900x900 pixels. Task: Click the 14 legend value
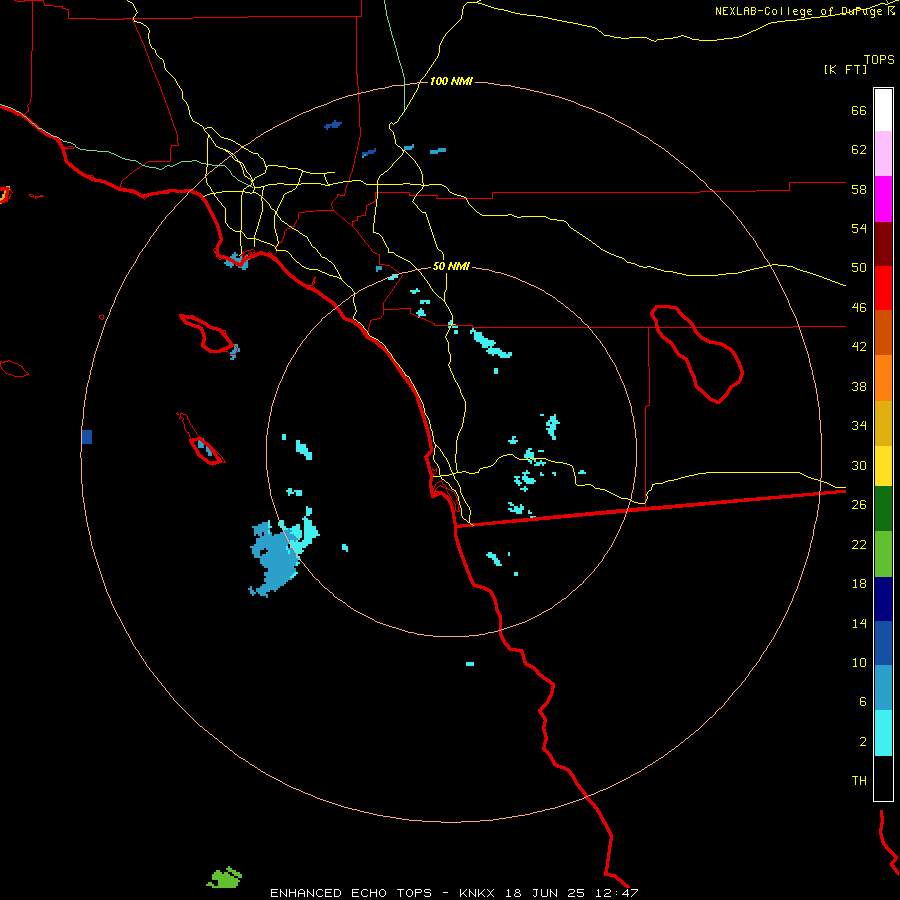(859, 623)
